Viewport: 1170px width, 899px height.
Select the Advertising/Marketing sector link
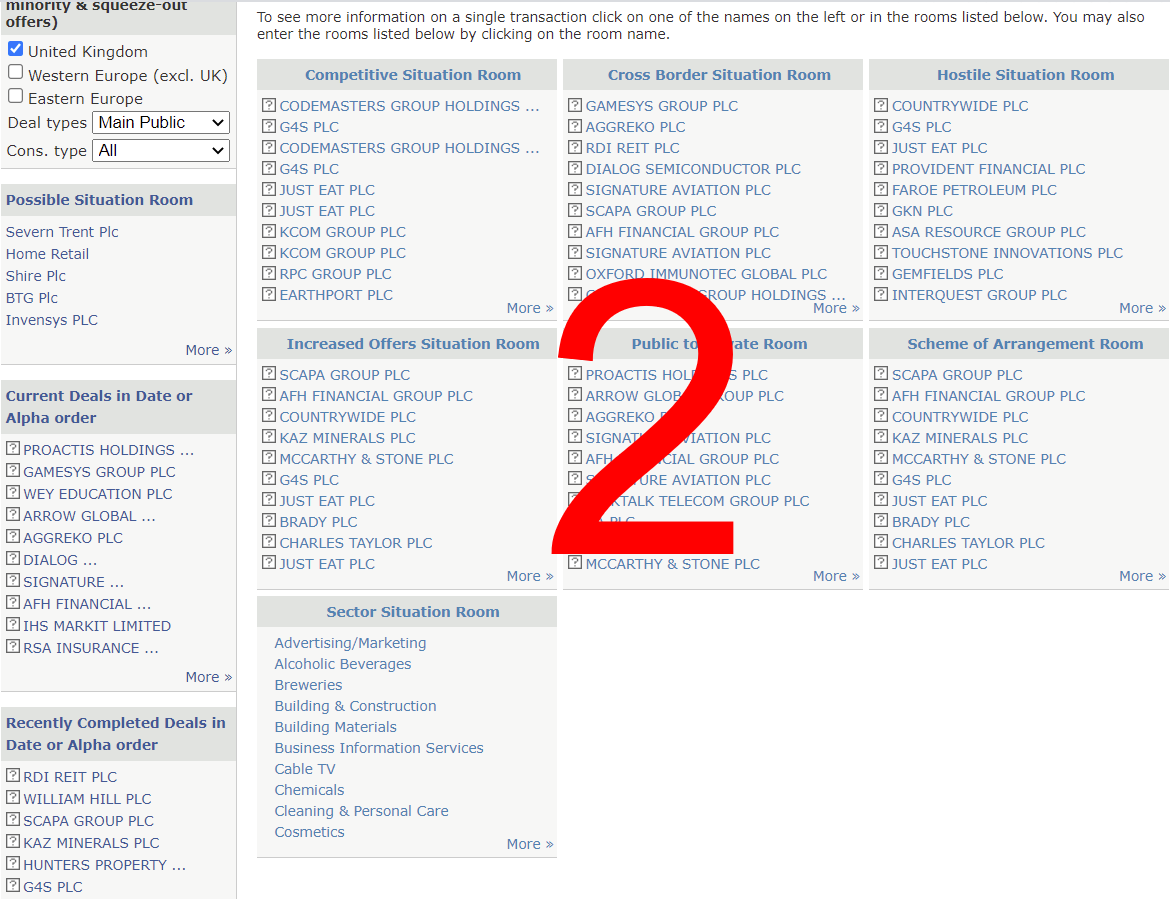click(x=350, y=643)
